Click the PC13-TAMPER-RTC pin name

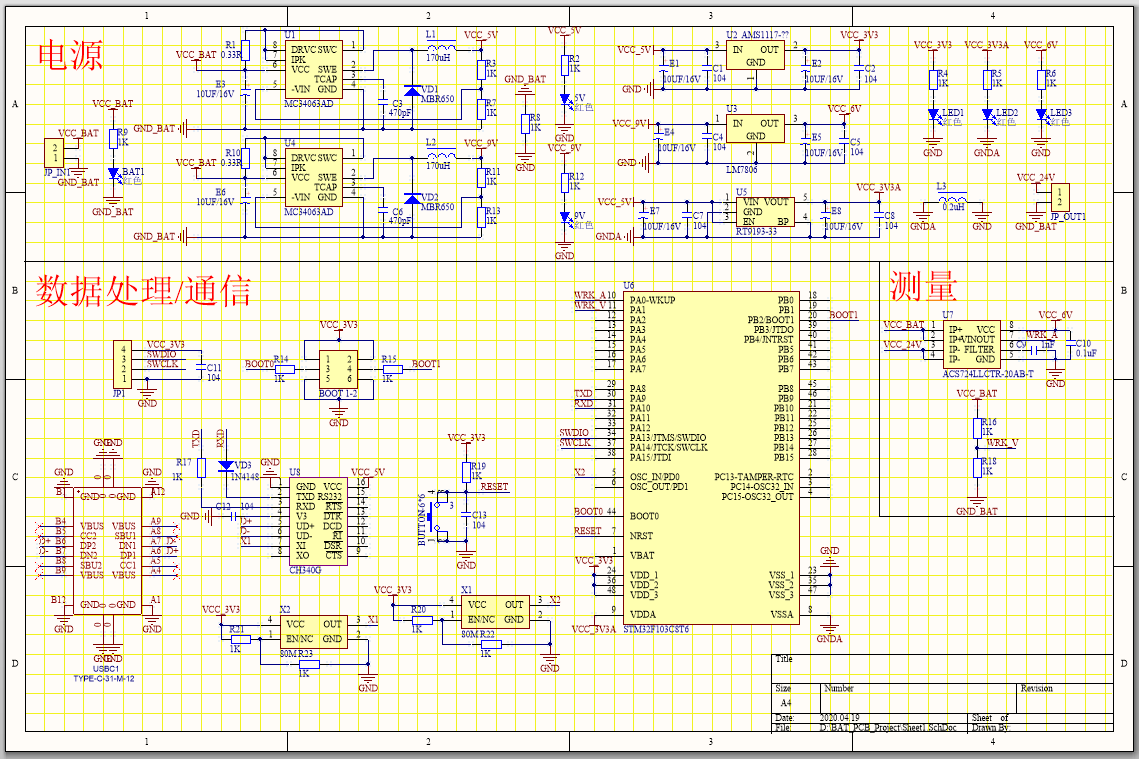point(754,477)
